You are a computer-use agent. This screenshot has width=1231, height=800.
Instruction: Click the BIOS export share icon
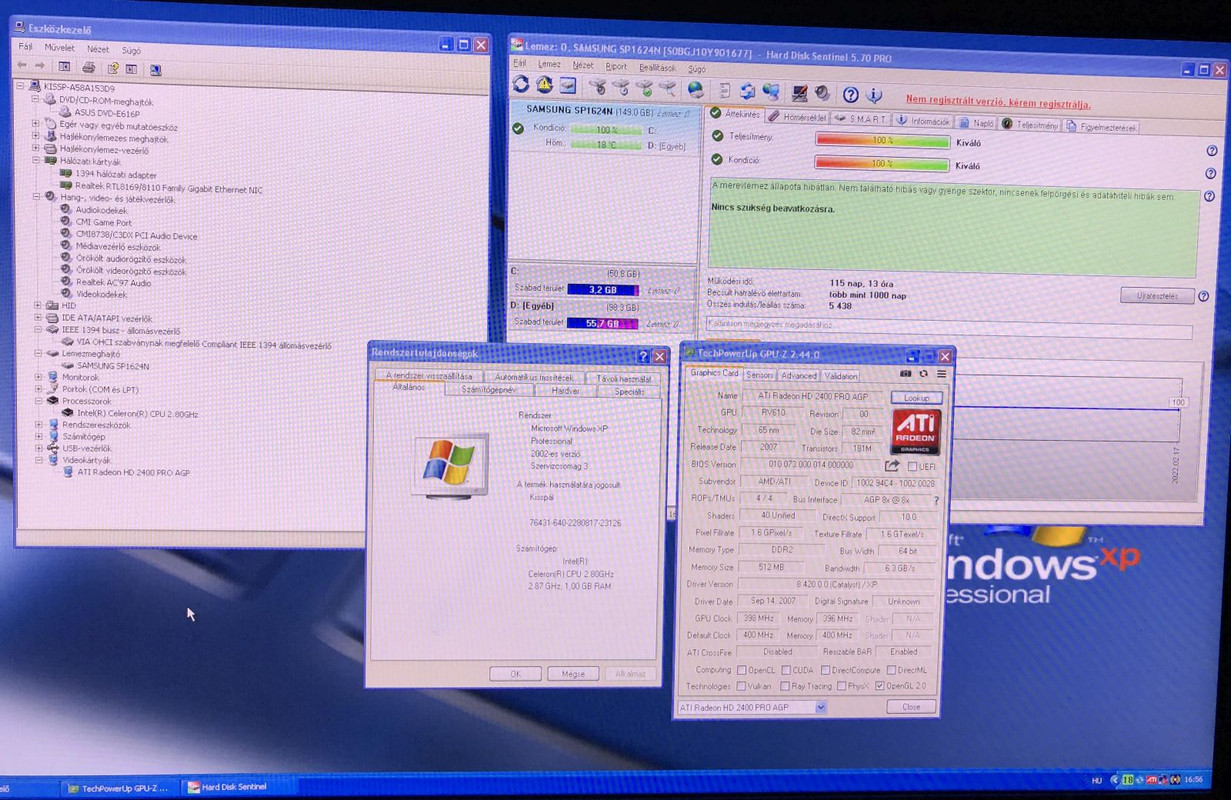(x=891, y=465)
